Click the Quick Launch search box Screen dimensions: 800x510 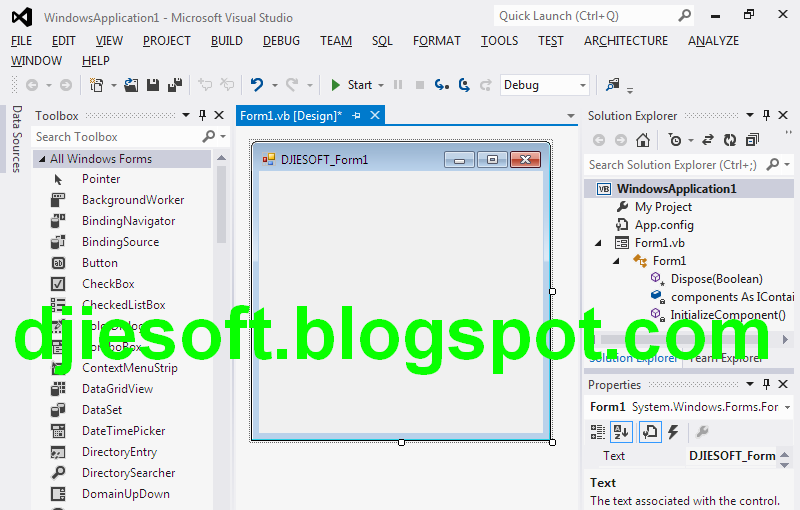586,16
